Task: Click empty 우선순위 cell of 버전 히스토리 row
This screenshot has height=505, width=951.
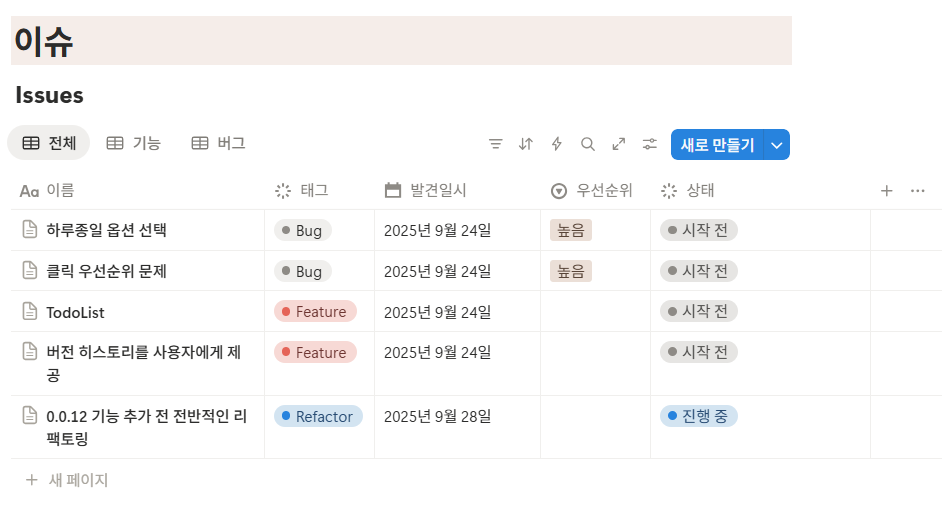Action: point(595,364)
